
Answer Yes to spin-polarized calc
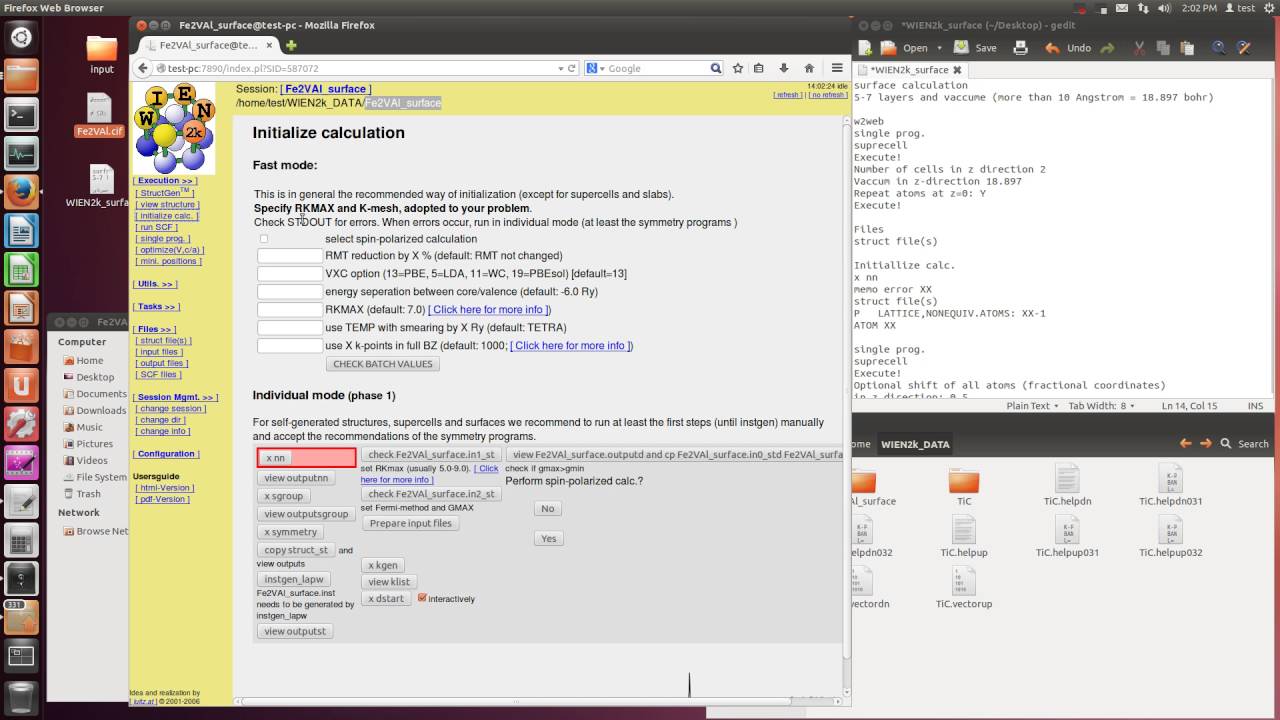click(549, 538)
